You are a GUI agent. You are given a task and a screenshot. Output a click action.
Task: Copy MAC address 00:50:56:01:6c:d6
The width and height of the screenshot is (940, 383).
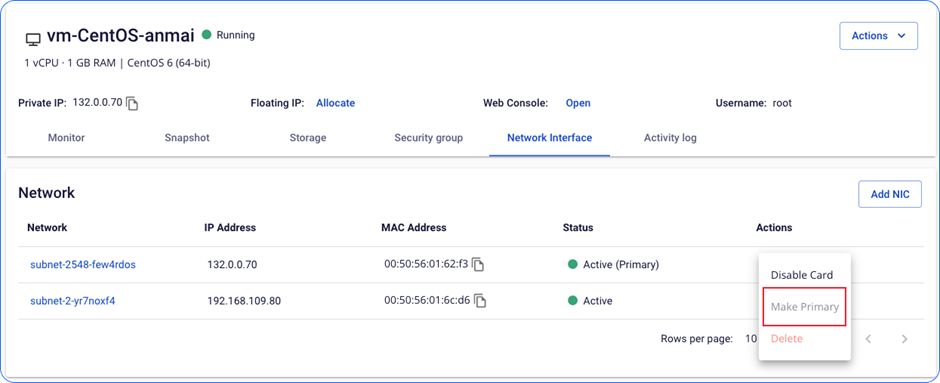[480, 301]
